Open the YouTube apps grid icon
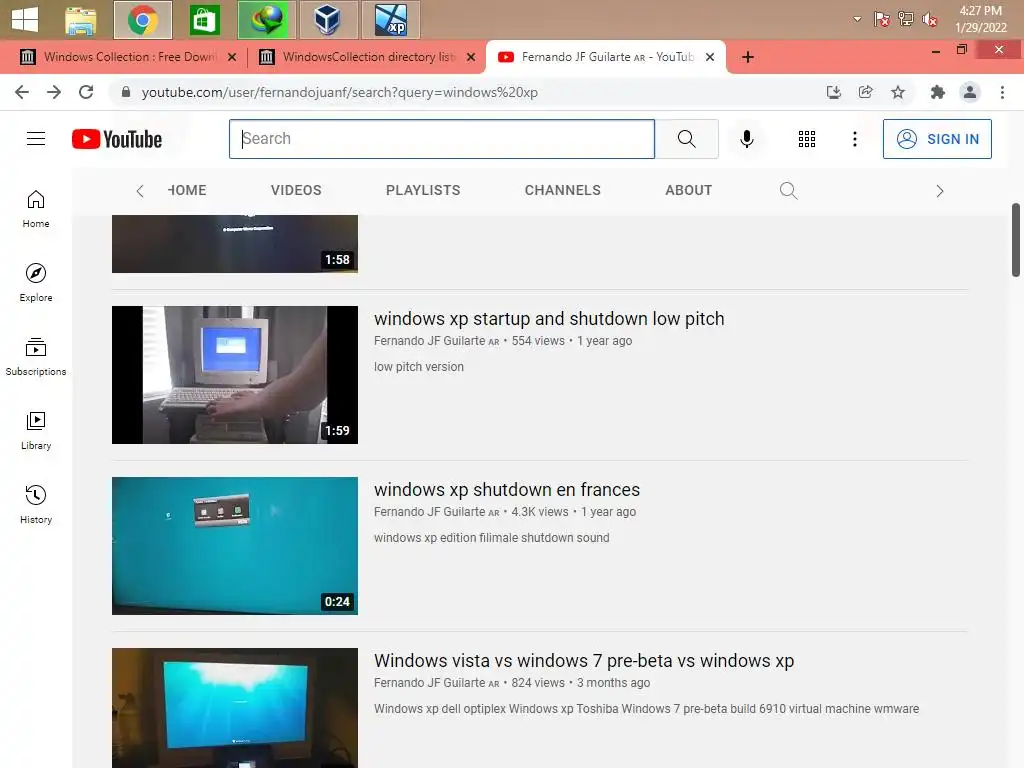The image size is (1024, 768). coord(807,138)
